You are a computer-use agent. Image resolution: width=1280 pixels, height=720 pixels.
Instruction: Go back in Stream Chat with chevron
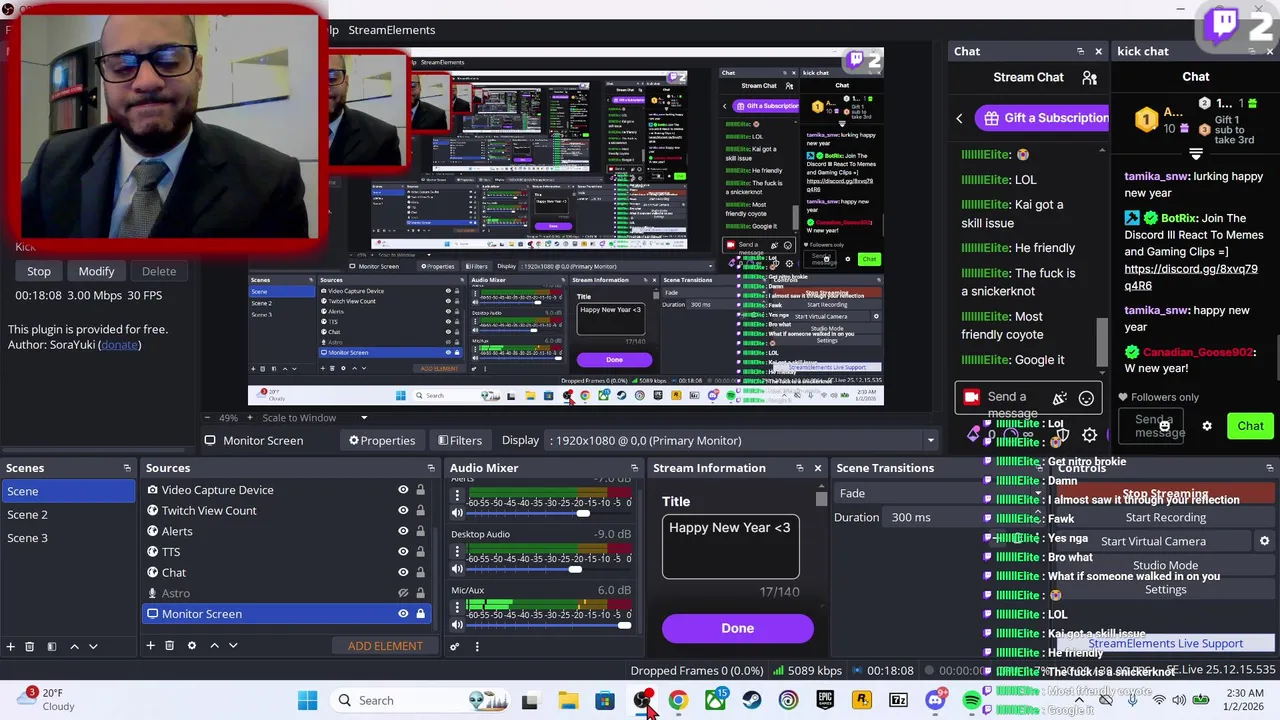coord(959,119)
